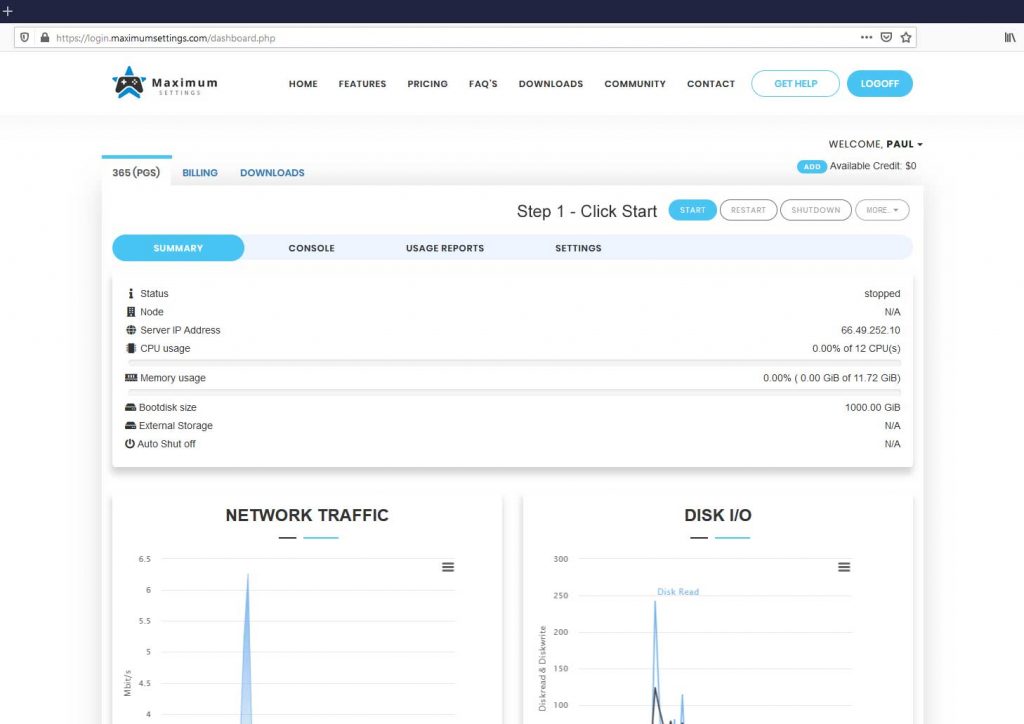
Task: Click the Maximum Settings logo
Action: point(165,83)
